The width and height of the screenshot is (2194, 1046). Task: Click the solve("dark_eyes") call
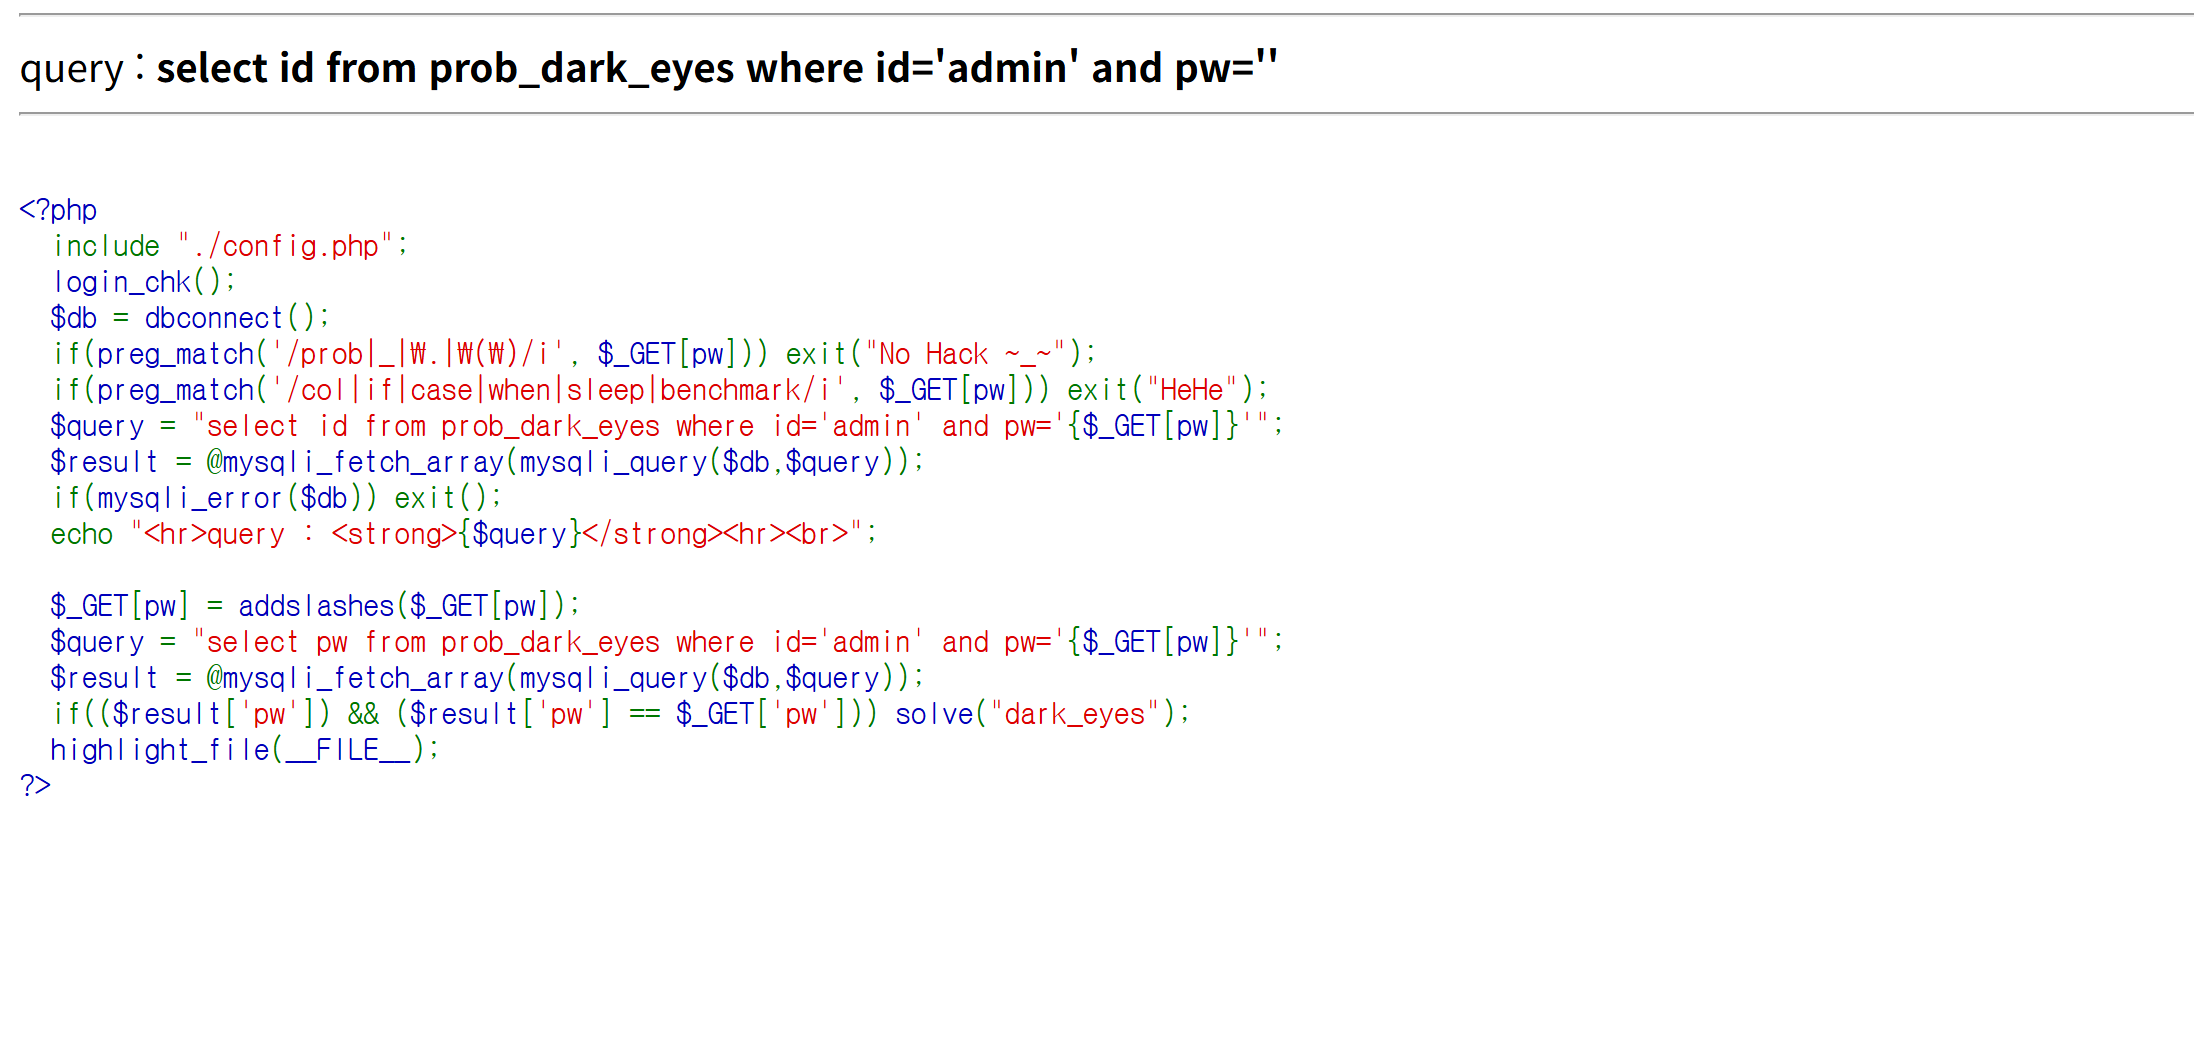click(1040, 714)
